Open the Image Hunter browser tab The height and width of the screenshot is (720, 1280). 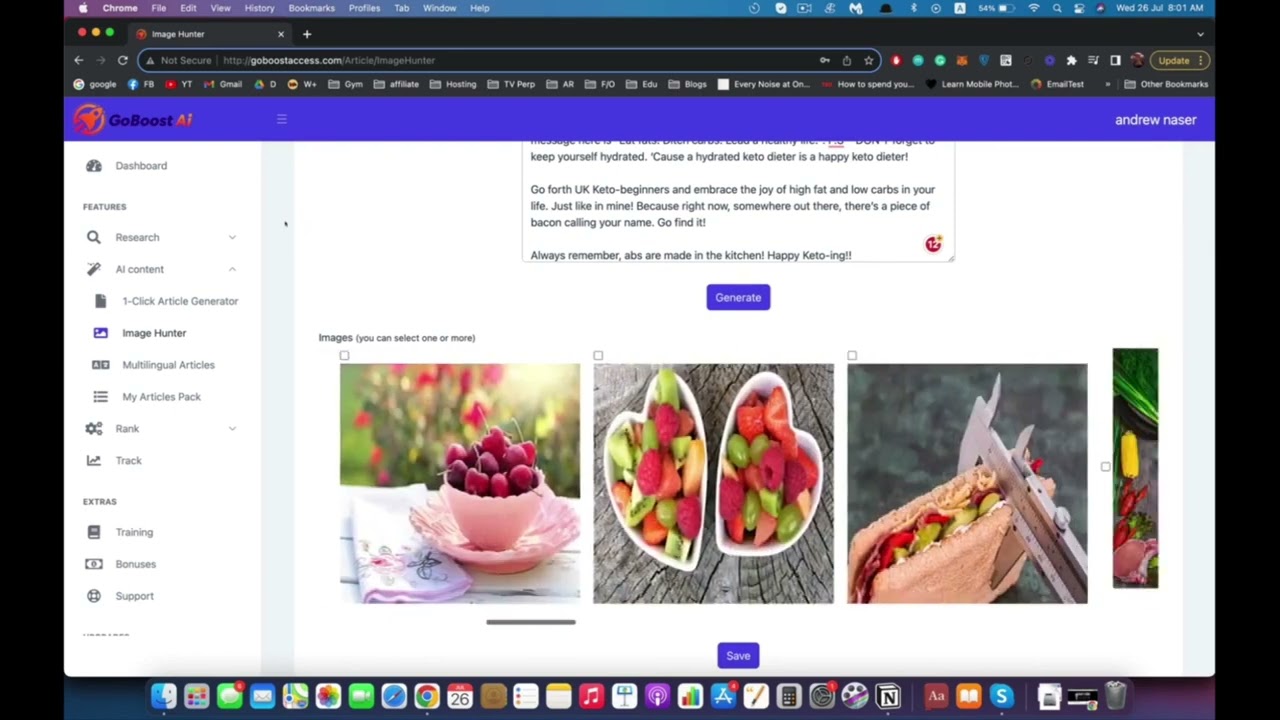pos(212,34)
